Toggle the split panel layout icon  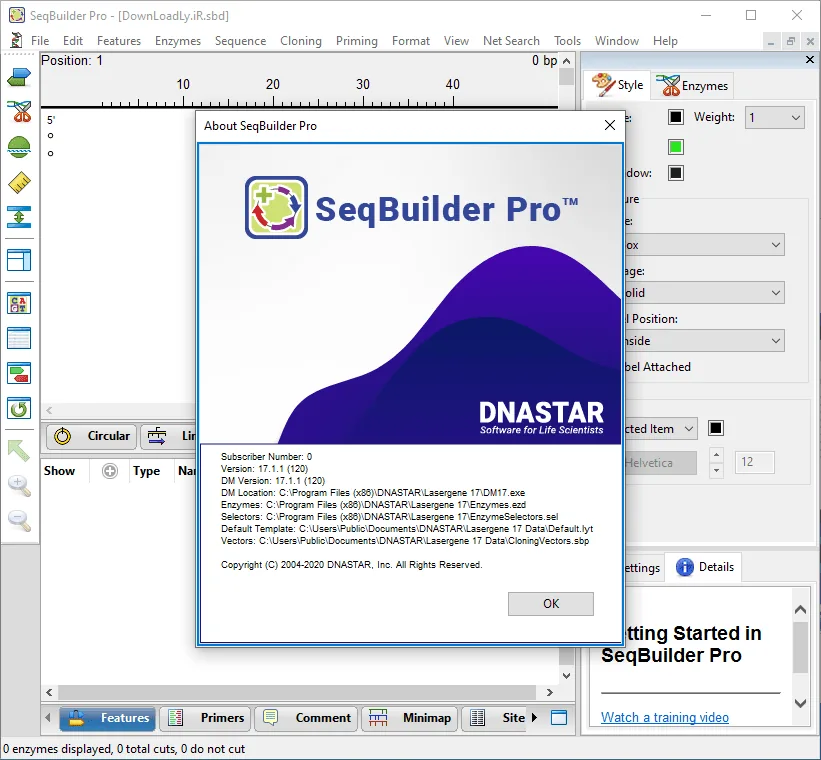(19, 260)
